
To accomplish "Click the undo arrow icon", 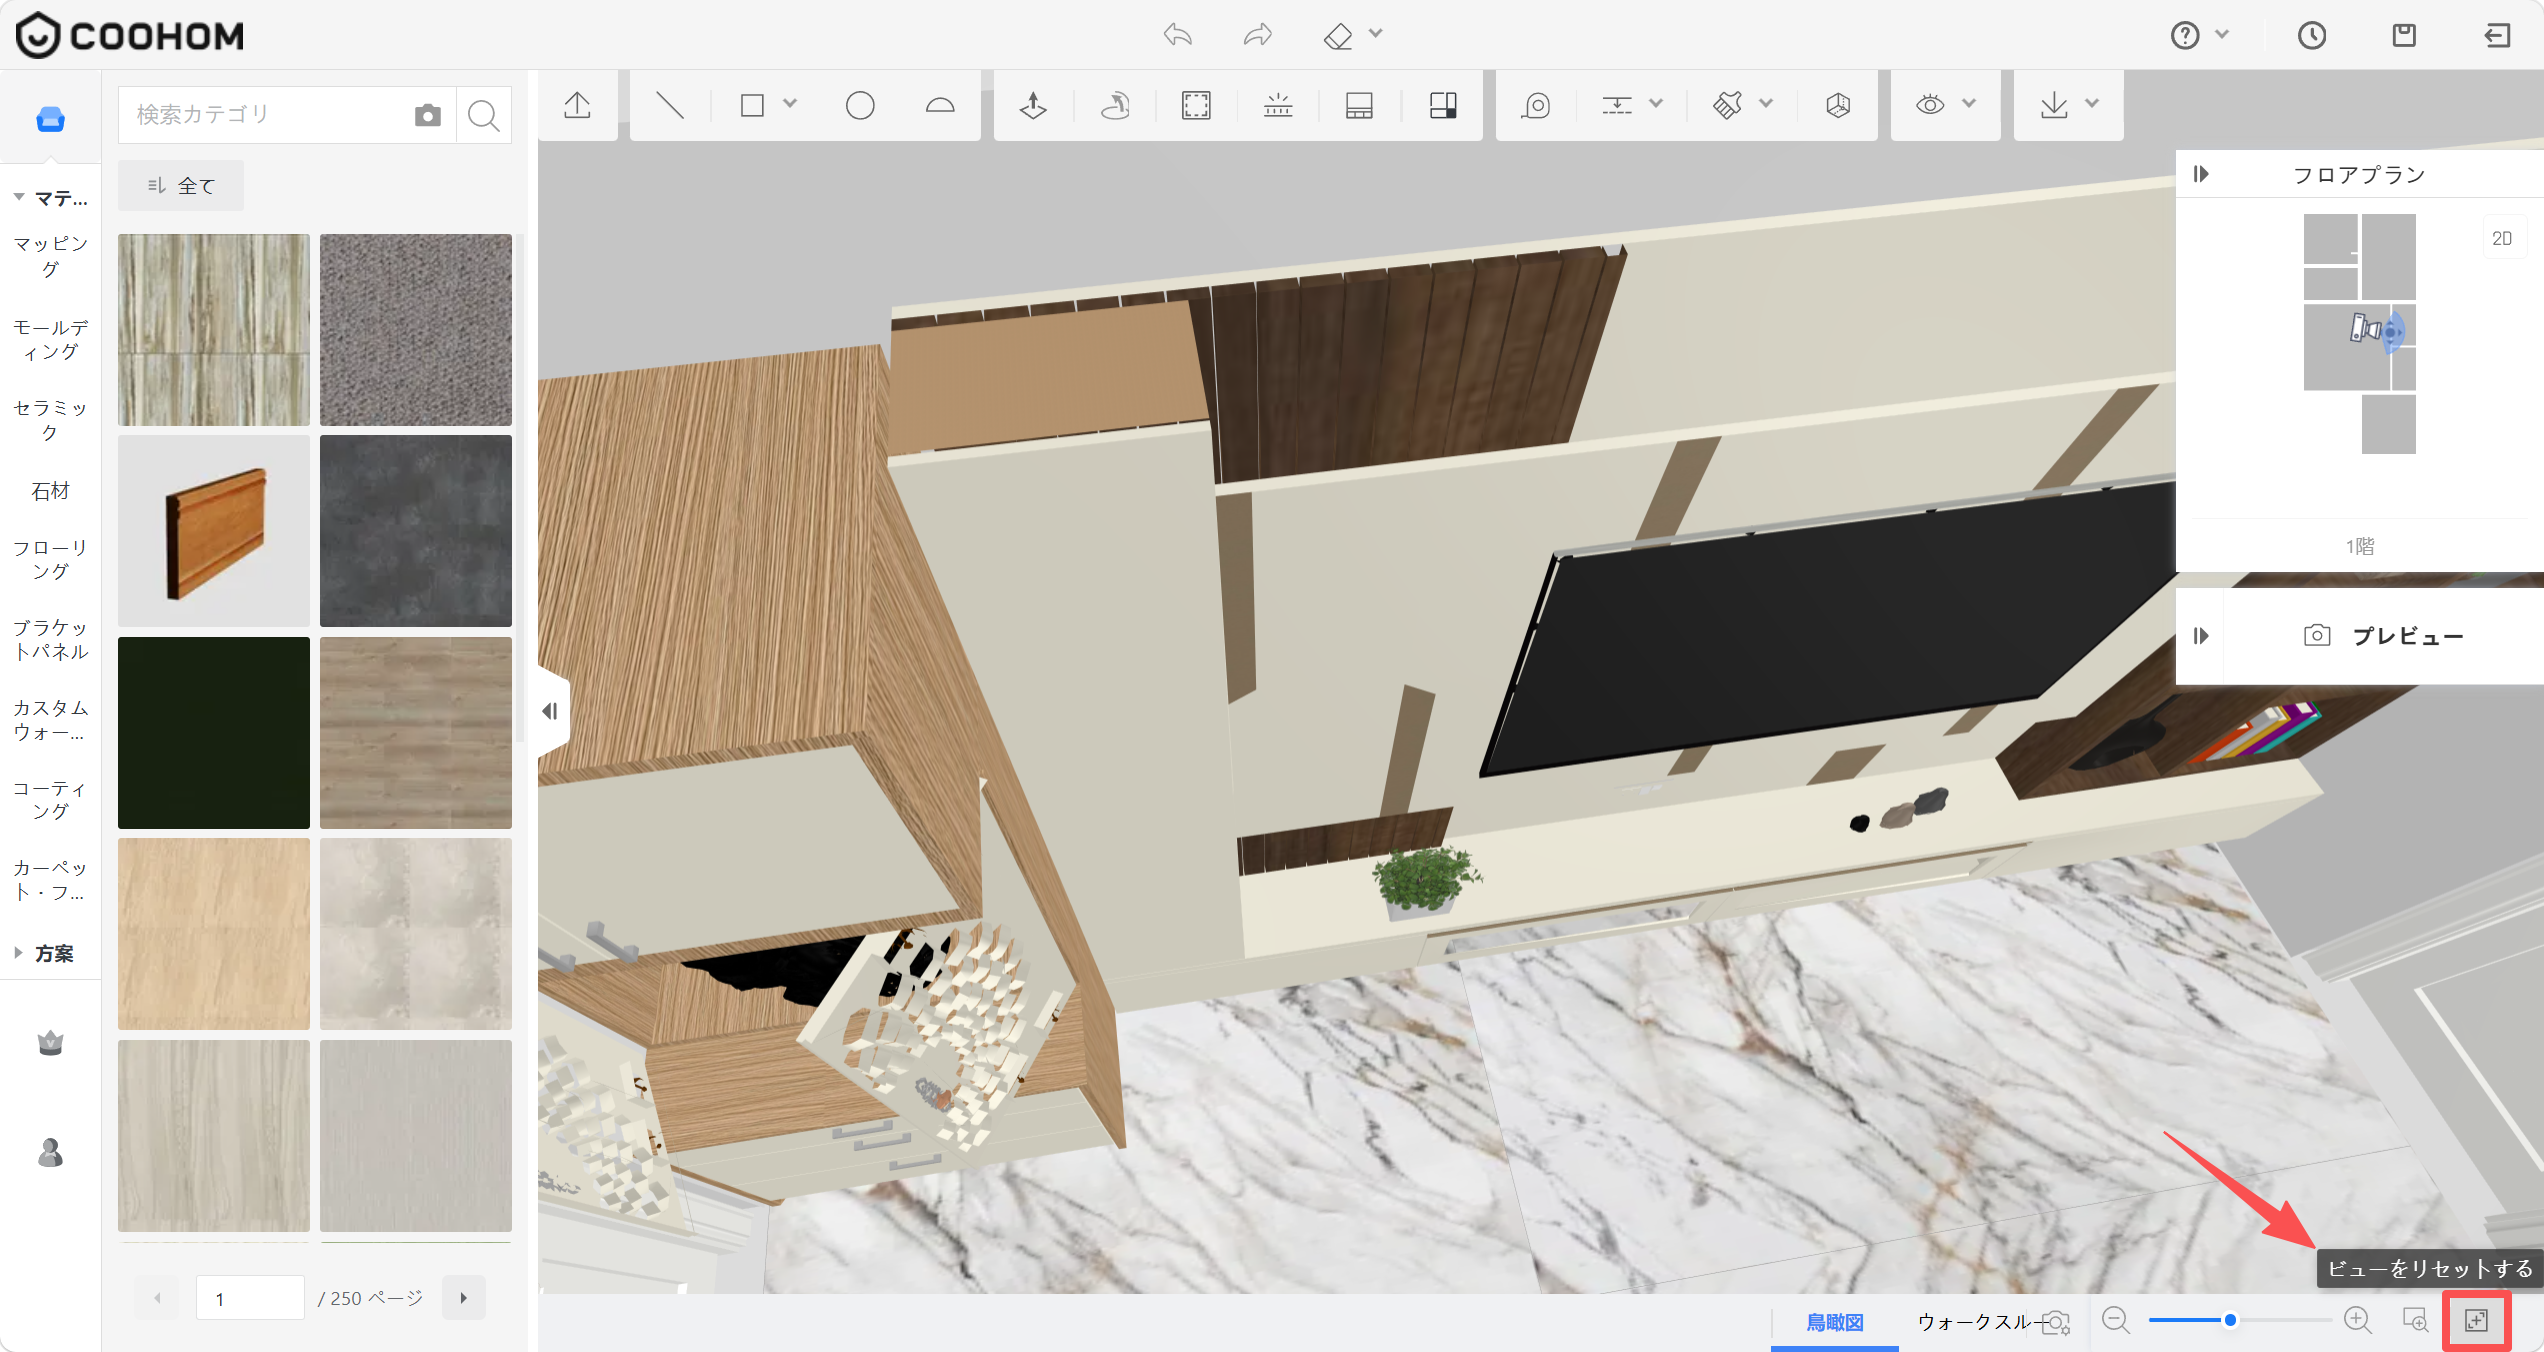I will tap(1178, 35).
